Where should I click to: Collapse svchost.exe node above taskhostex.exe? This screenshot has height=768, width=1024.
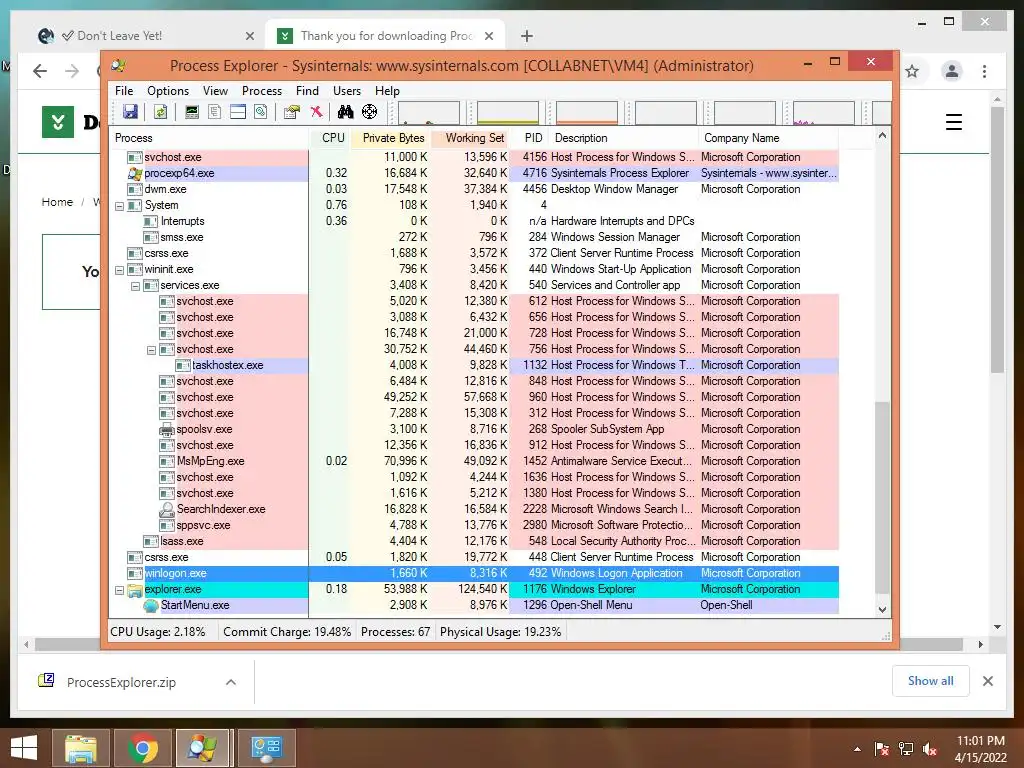click(x=152, y=350)
